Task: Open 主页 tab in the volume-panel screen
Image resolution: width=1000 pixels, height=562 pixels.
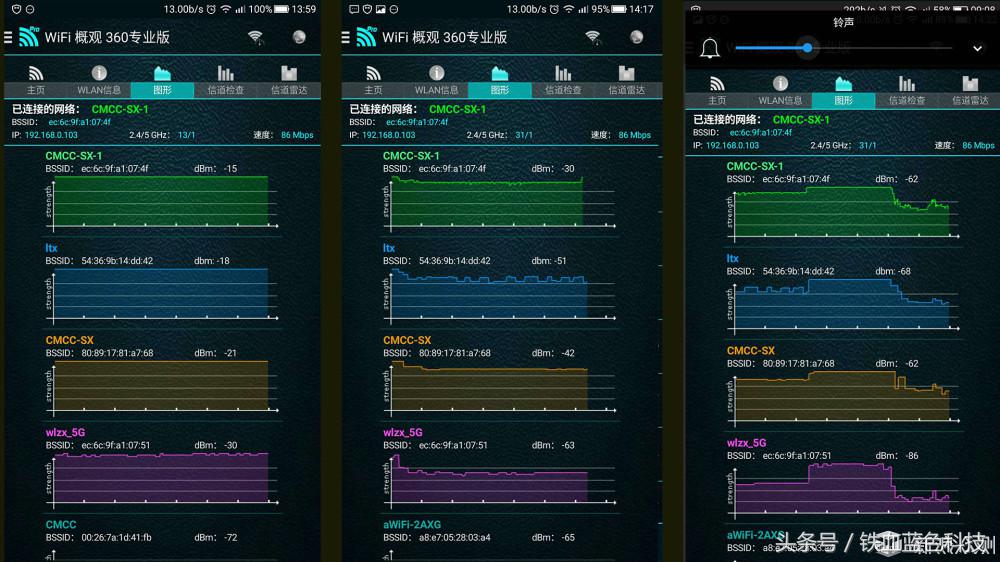Action: pyautogui.click(x=717, y=91)
